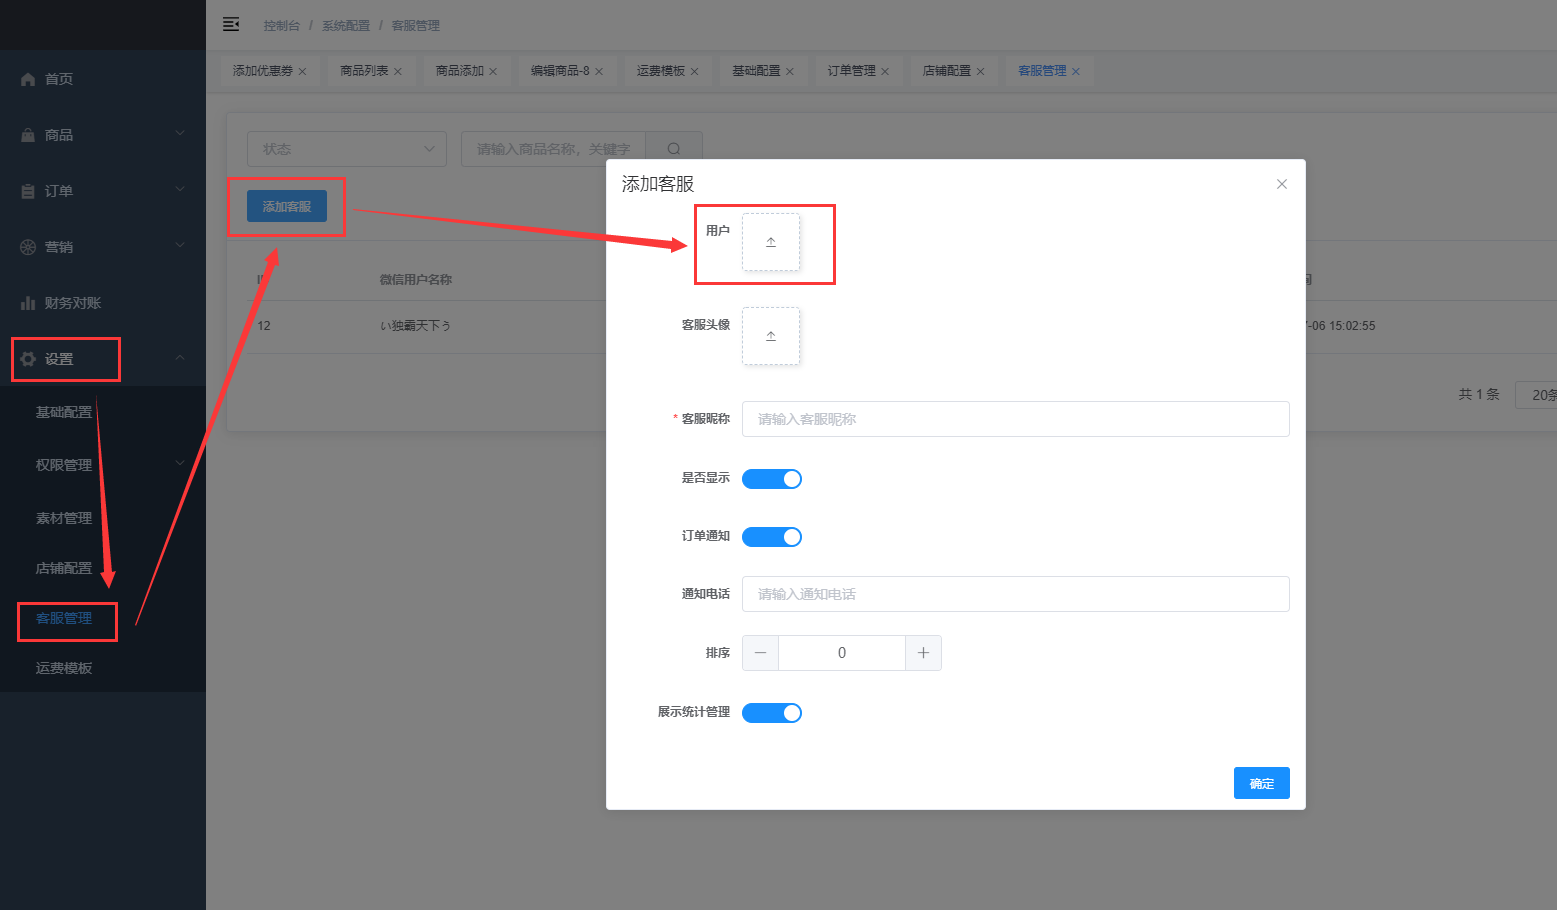Switch to the 编辑商品-8 tab
This screenshot has height=910, width=1557.
coord(560,71)
